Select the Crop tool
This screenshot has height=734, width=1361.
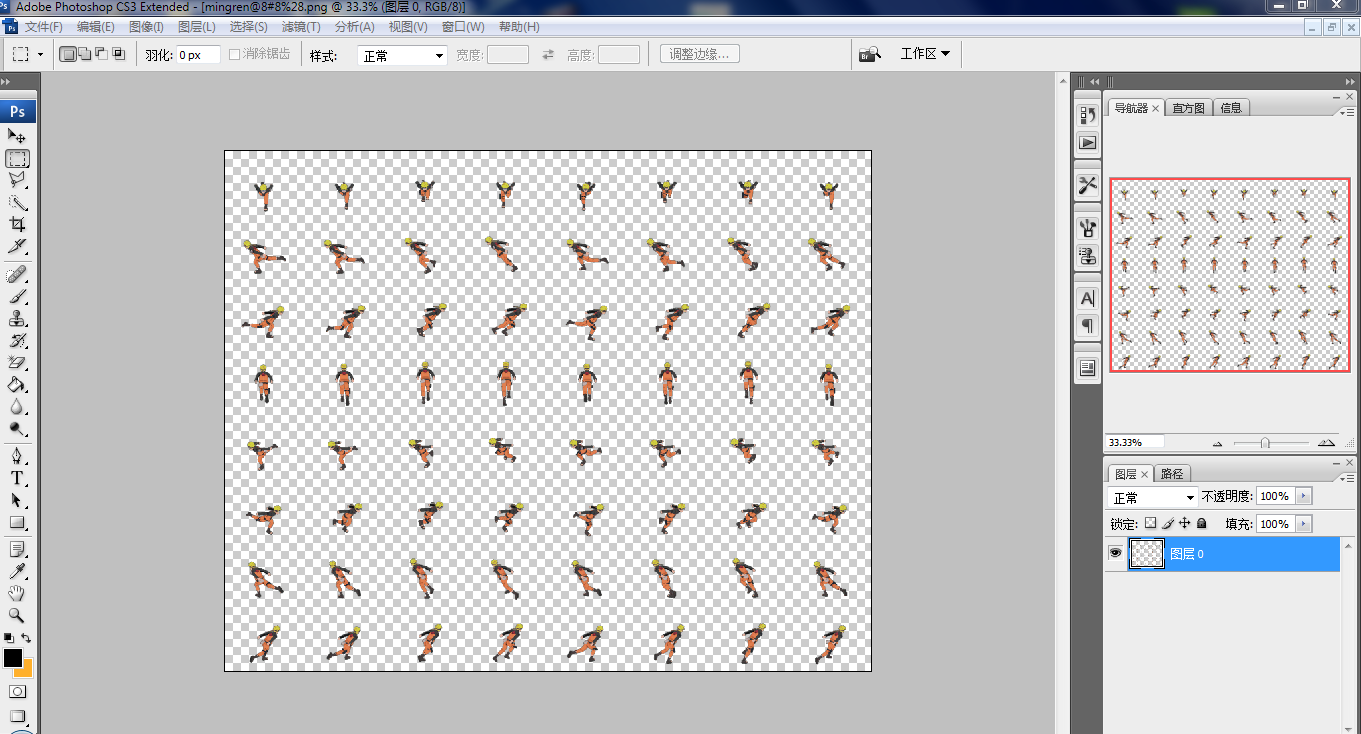17,224
